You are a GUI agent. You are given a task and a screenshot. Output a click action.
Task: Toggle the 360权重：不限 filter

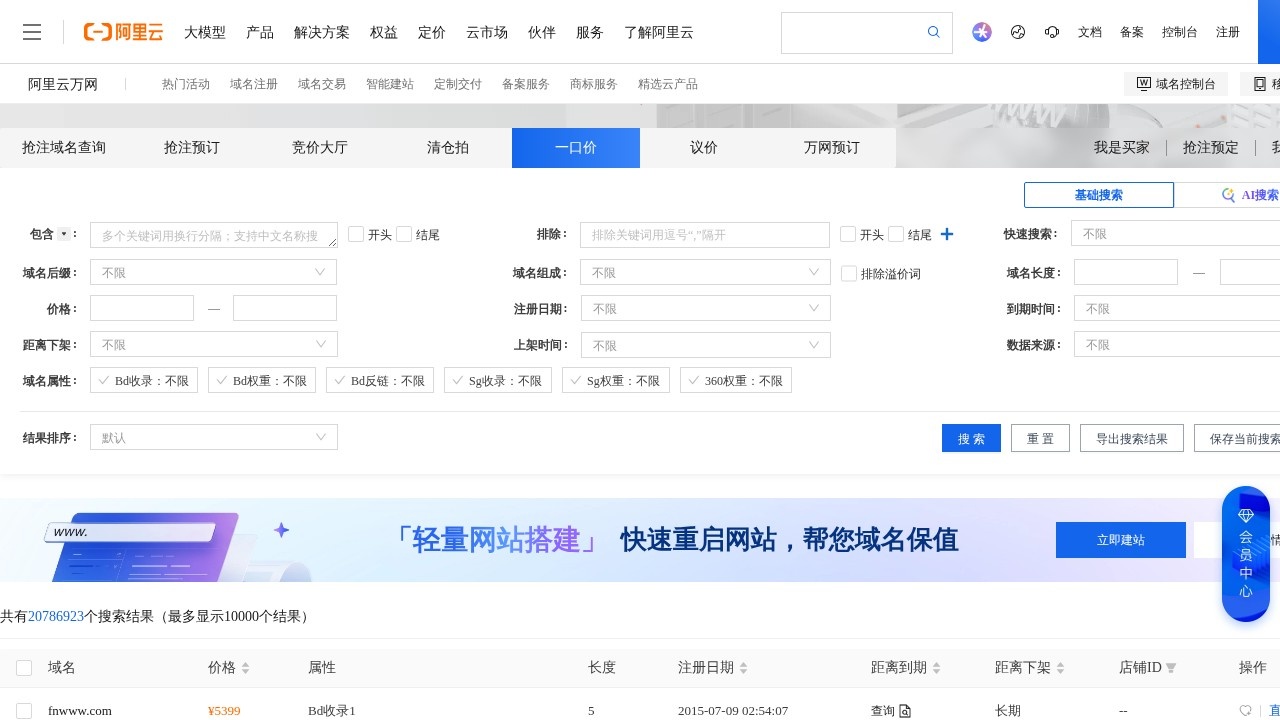pos(736,380)
